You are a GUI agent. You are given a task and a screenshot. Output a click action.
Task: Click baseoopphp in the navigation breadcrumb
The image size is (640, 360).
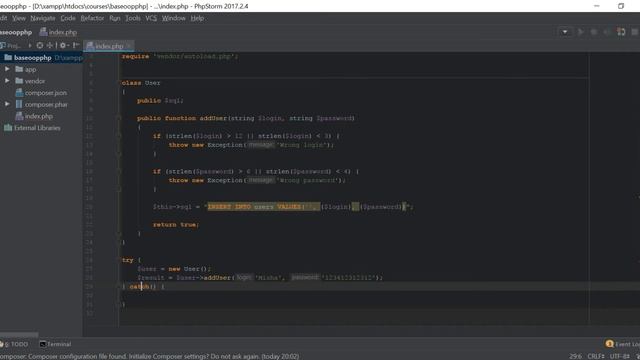click(x=16, y=32)
